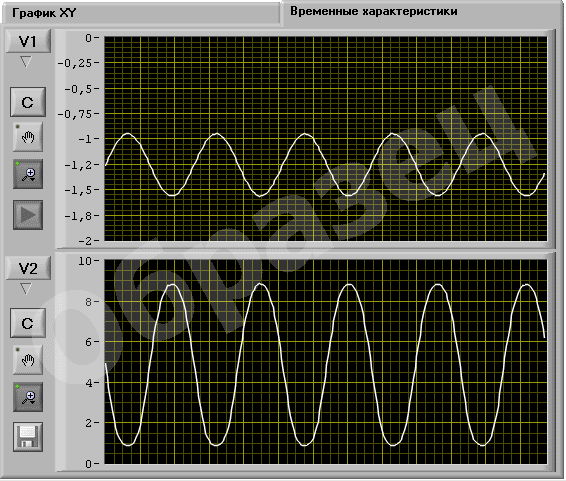Select the zoom magnifier tool for V2 graph
Viewport: 566px width, 481px height.
pos(28,397)
